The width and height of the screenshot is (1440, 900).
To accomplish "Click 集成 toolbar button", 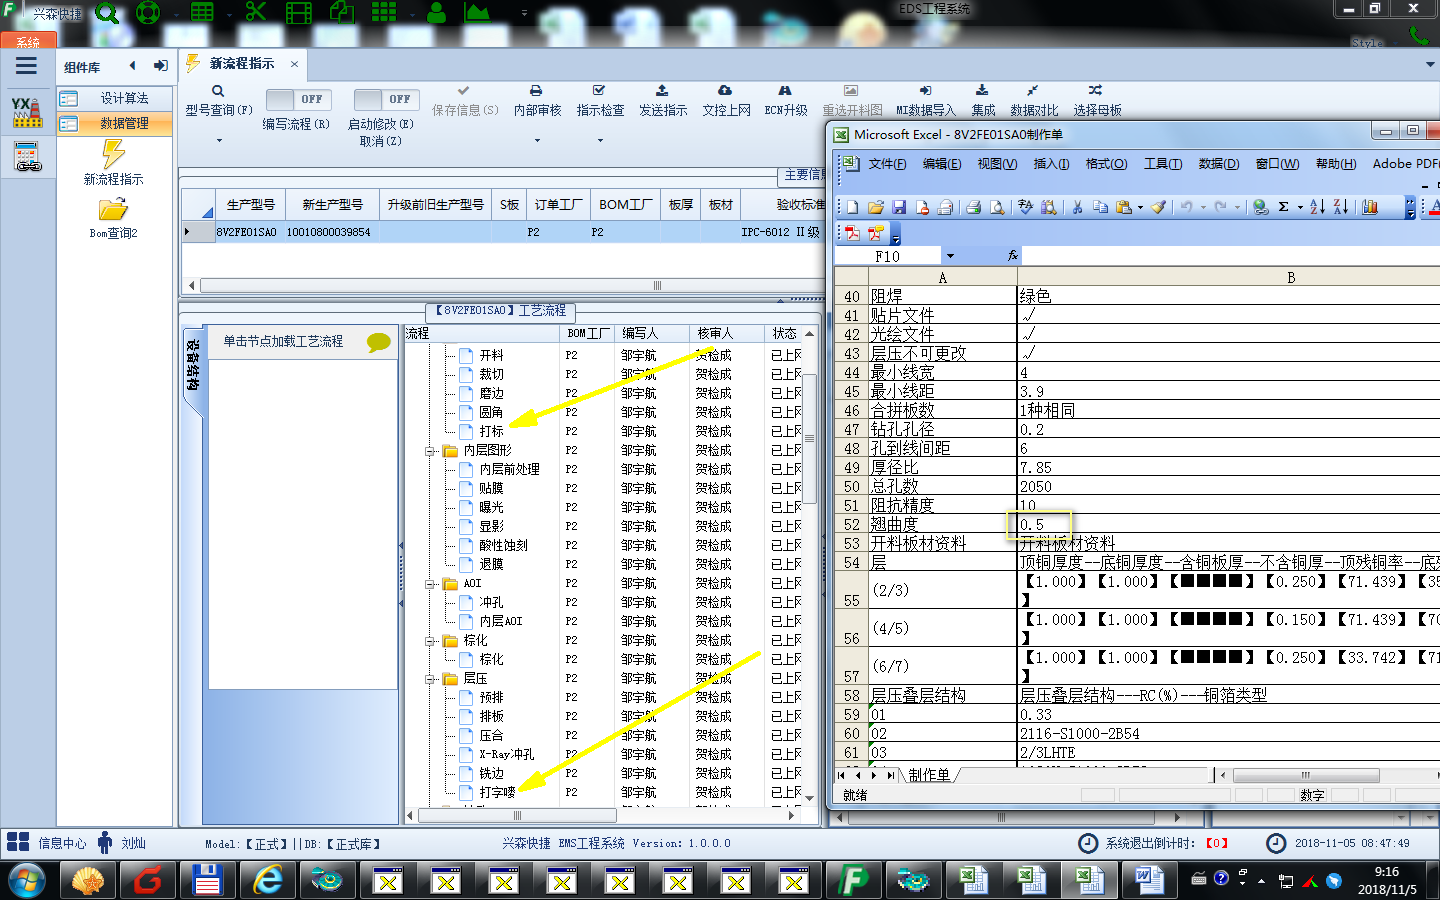I will (983, 100).
